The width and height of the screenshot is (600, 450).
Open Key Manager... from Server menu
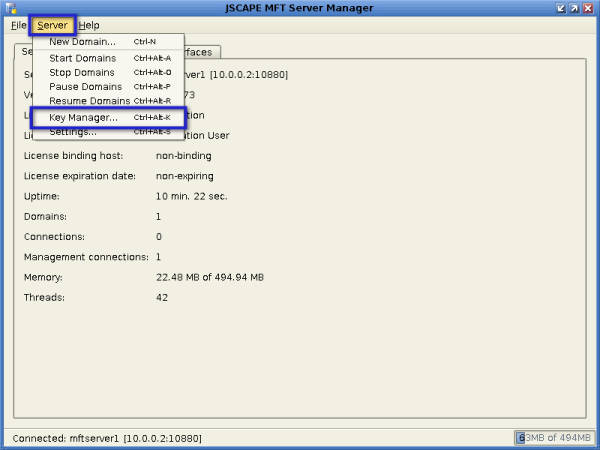point(109,117)
